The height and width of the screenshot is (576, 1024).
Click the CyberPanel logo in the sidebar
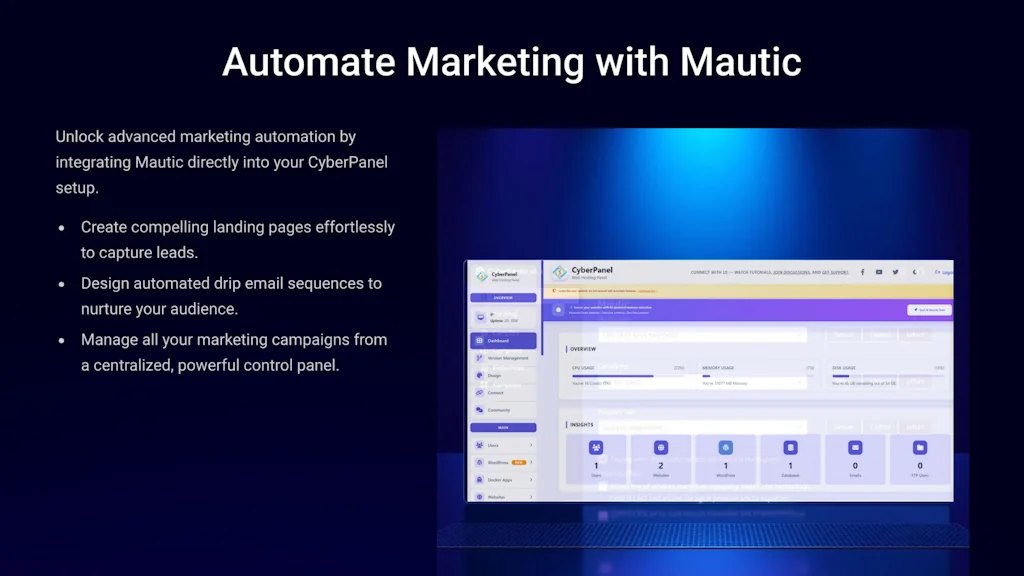coord(482,276)
